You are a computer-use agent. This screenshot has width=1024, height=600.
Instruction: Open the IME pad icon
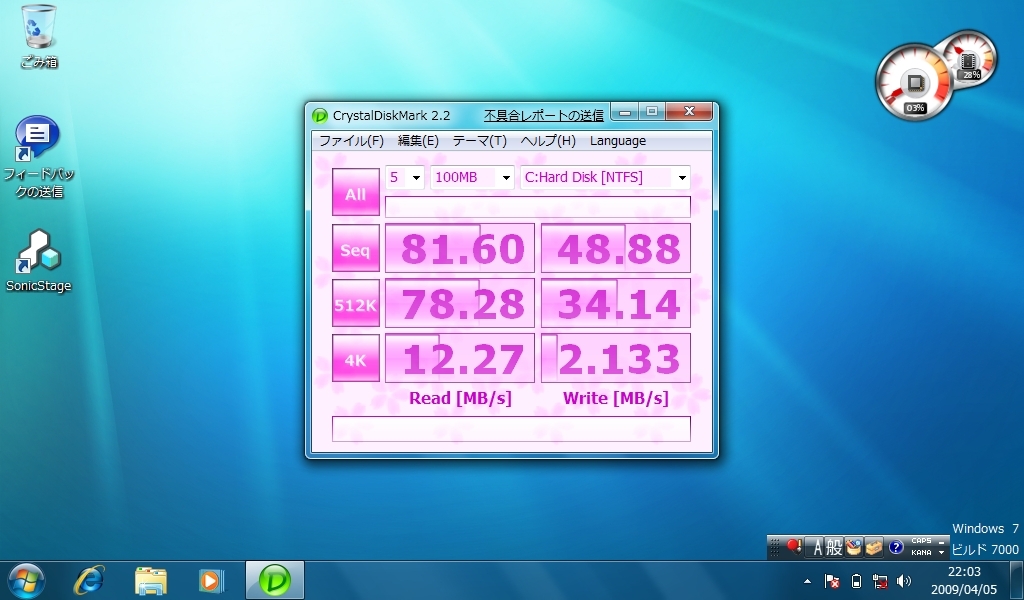[x=854, y=547]
